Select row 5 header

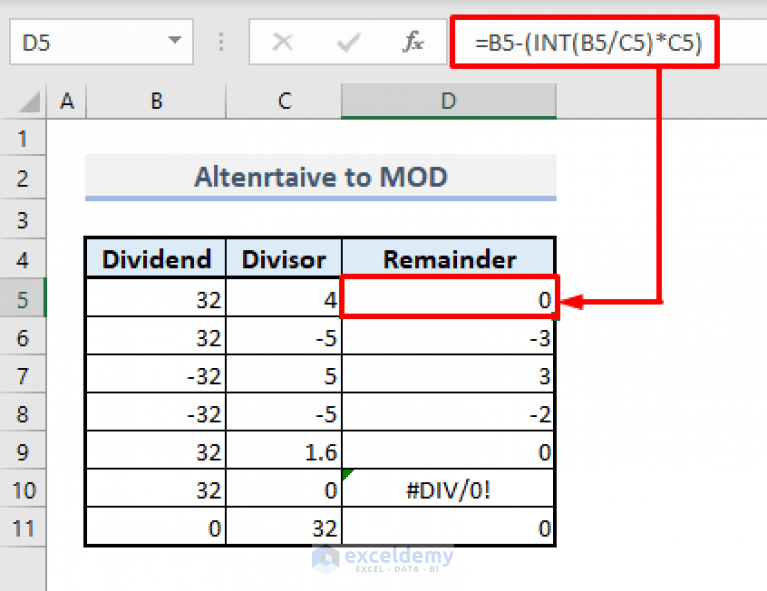pyautogui.click(x=23, y=298)
